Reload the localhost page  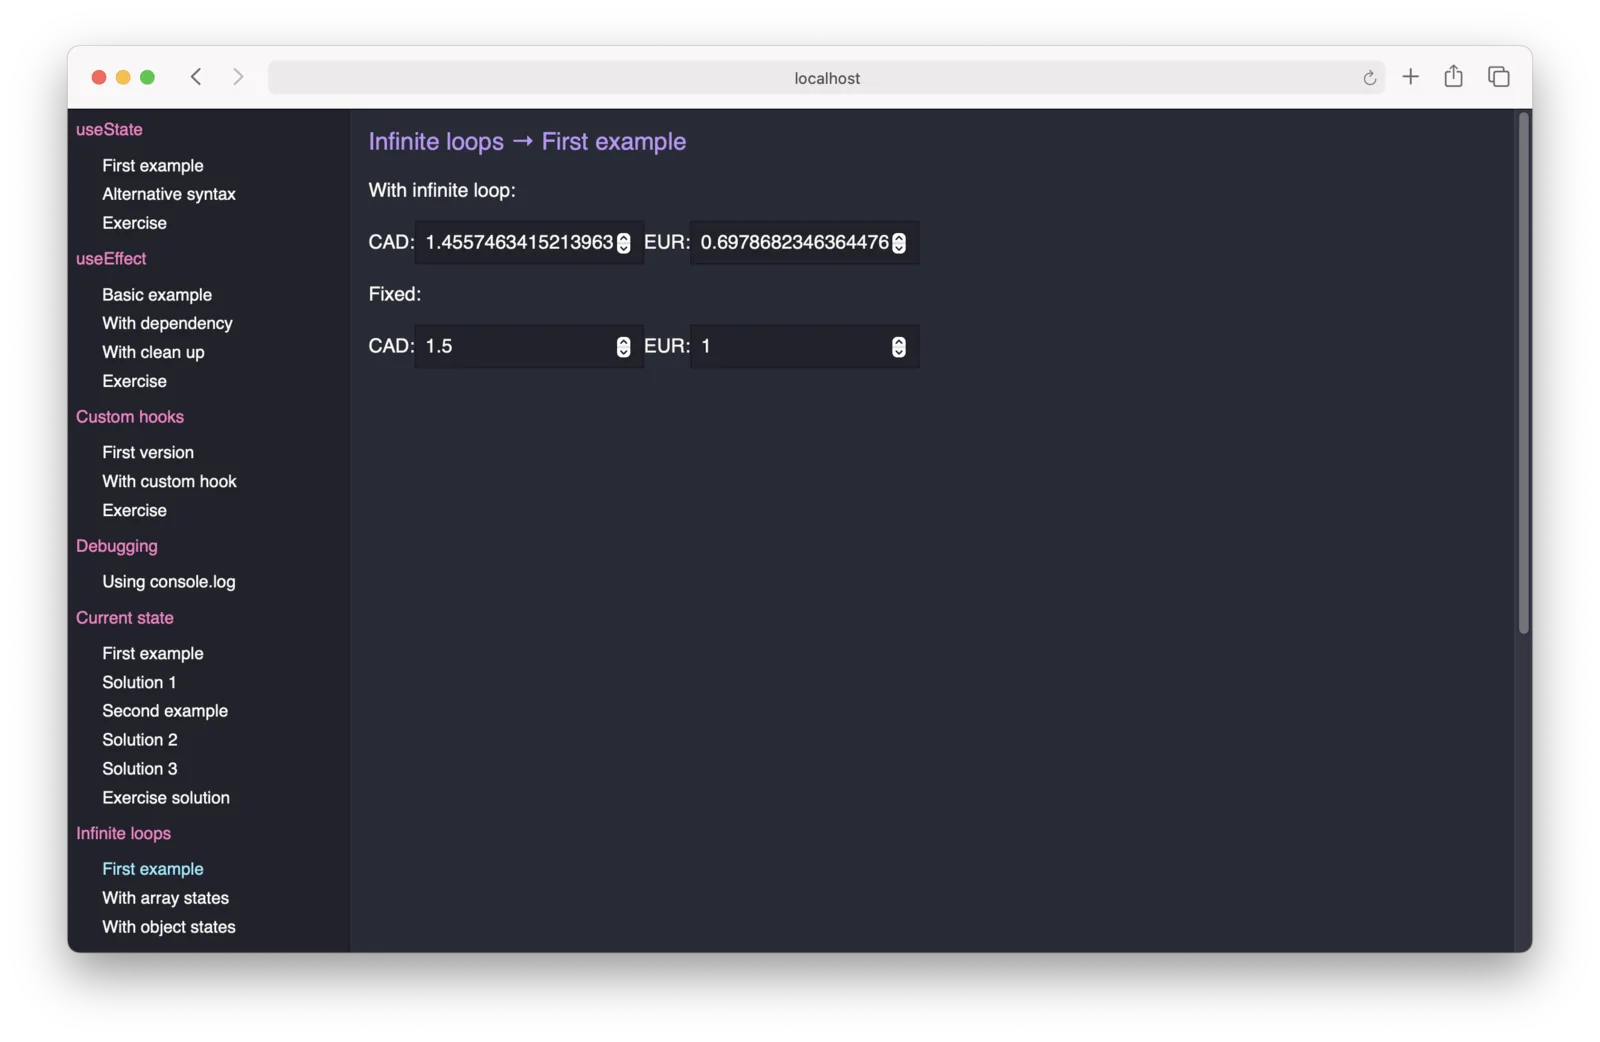pyautogui.click(x=1369, y=78)
